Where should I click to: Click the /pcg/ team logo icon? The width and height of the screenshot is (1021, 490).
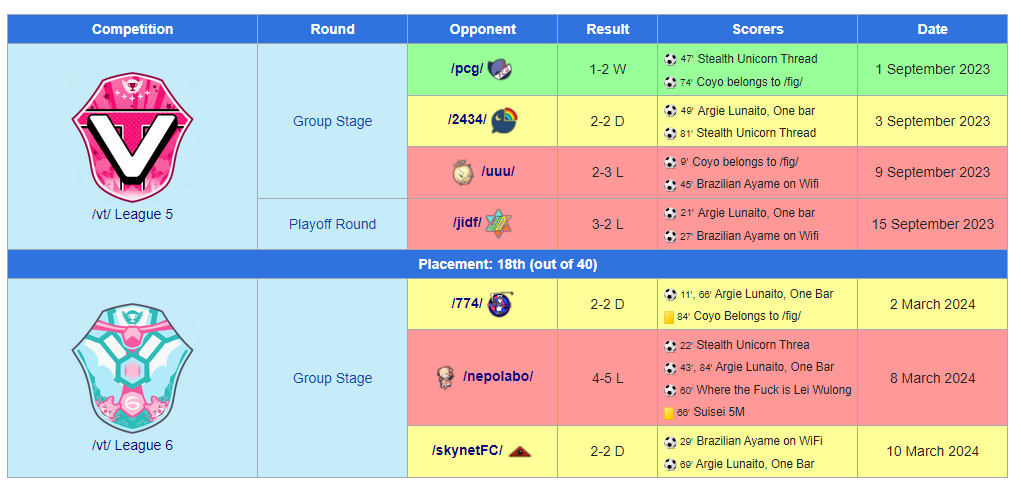[x=501, y=69]
